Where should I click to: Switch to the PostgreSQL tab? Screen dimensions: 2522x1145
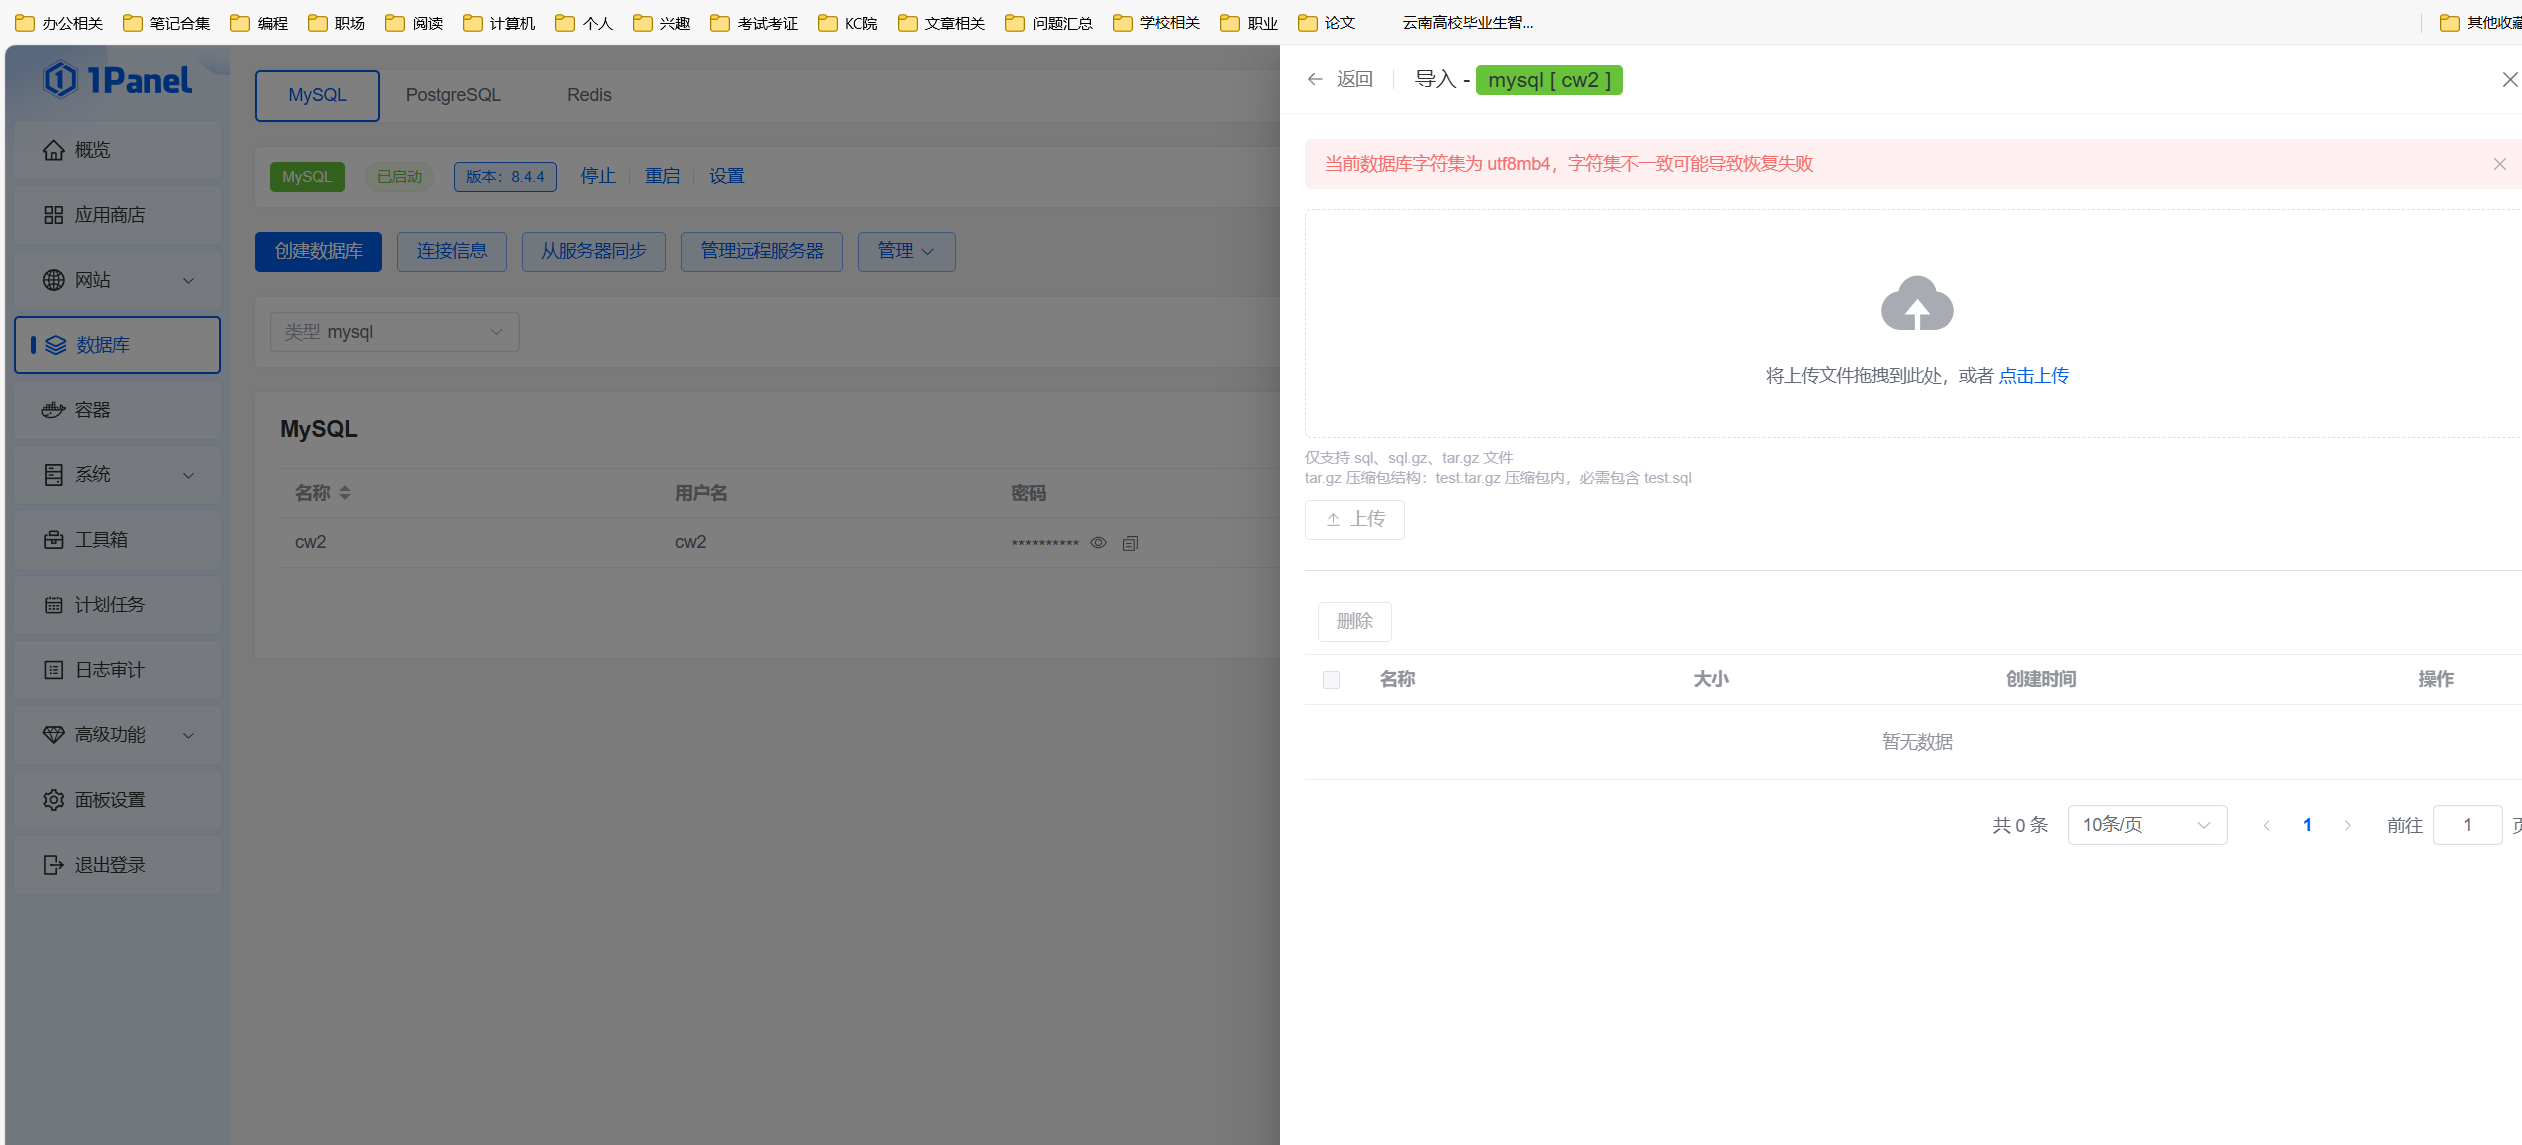click(x=452, y=94)
